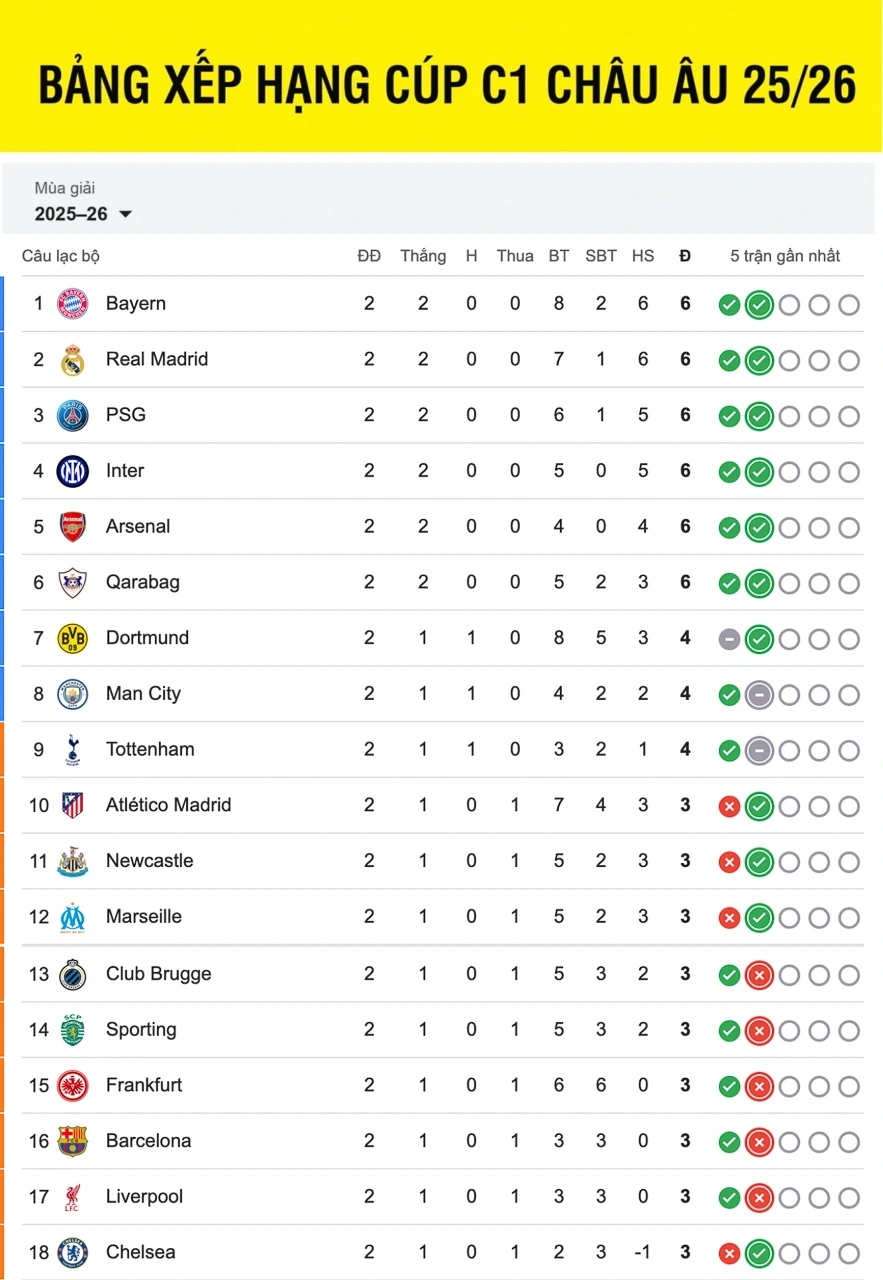Open the Arsenal team link
Image resolution: width=883 pixels, height=1280 pixels.
[138, 527]
